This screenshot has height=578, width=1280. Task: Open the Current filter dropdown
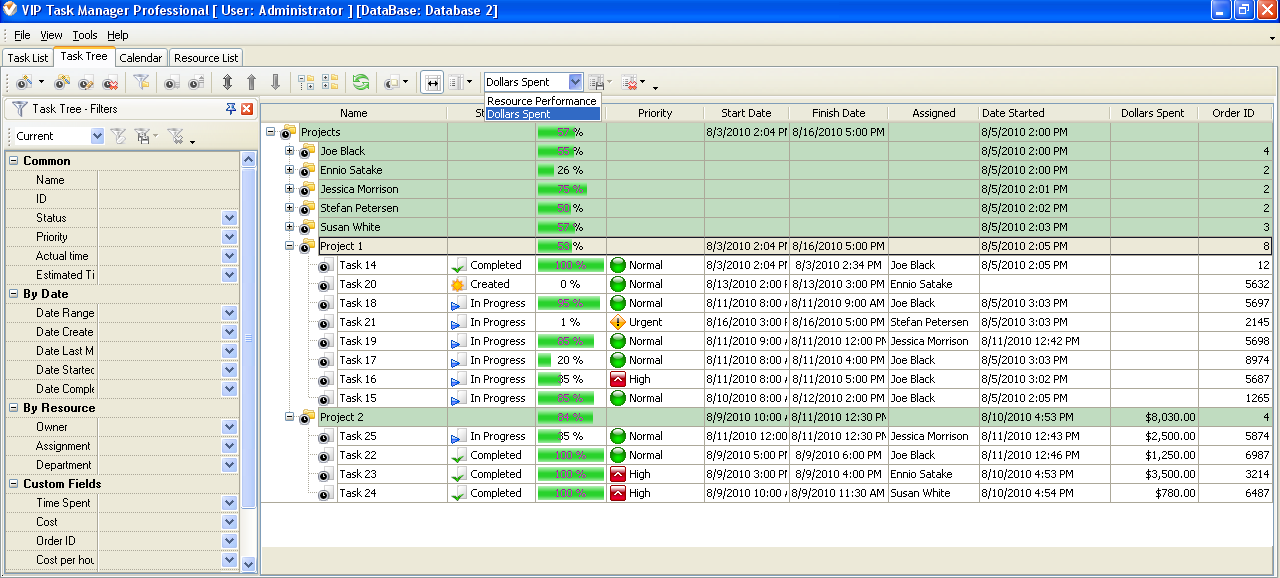97,136
